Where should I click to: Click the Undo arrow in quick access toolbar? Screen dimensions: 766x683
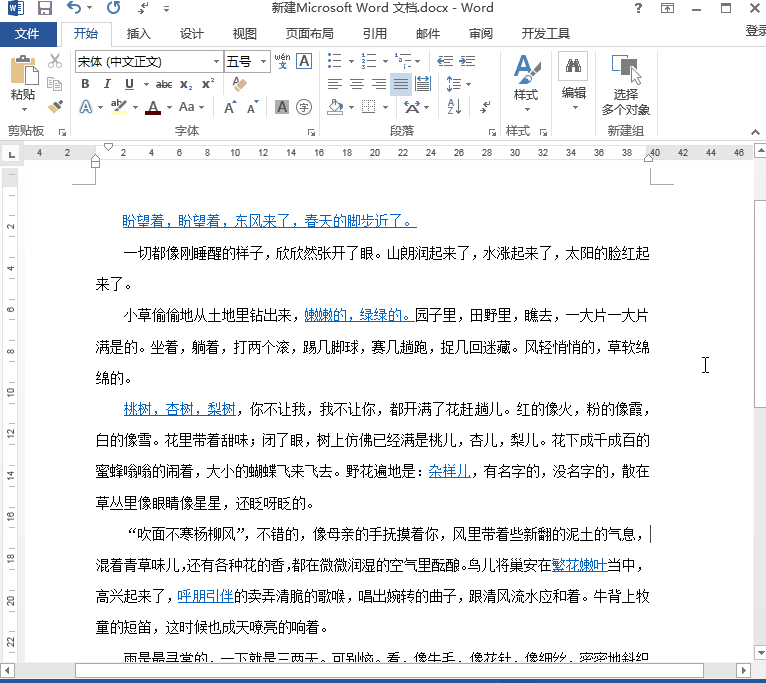73,9
